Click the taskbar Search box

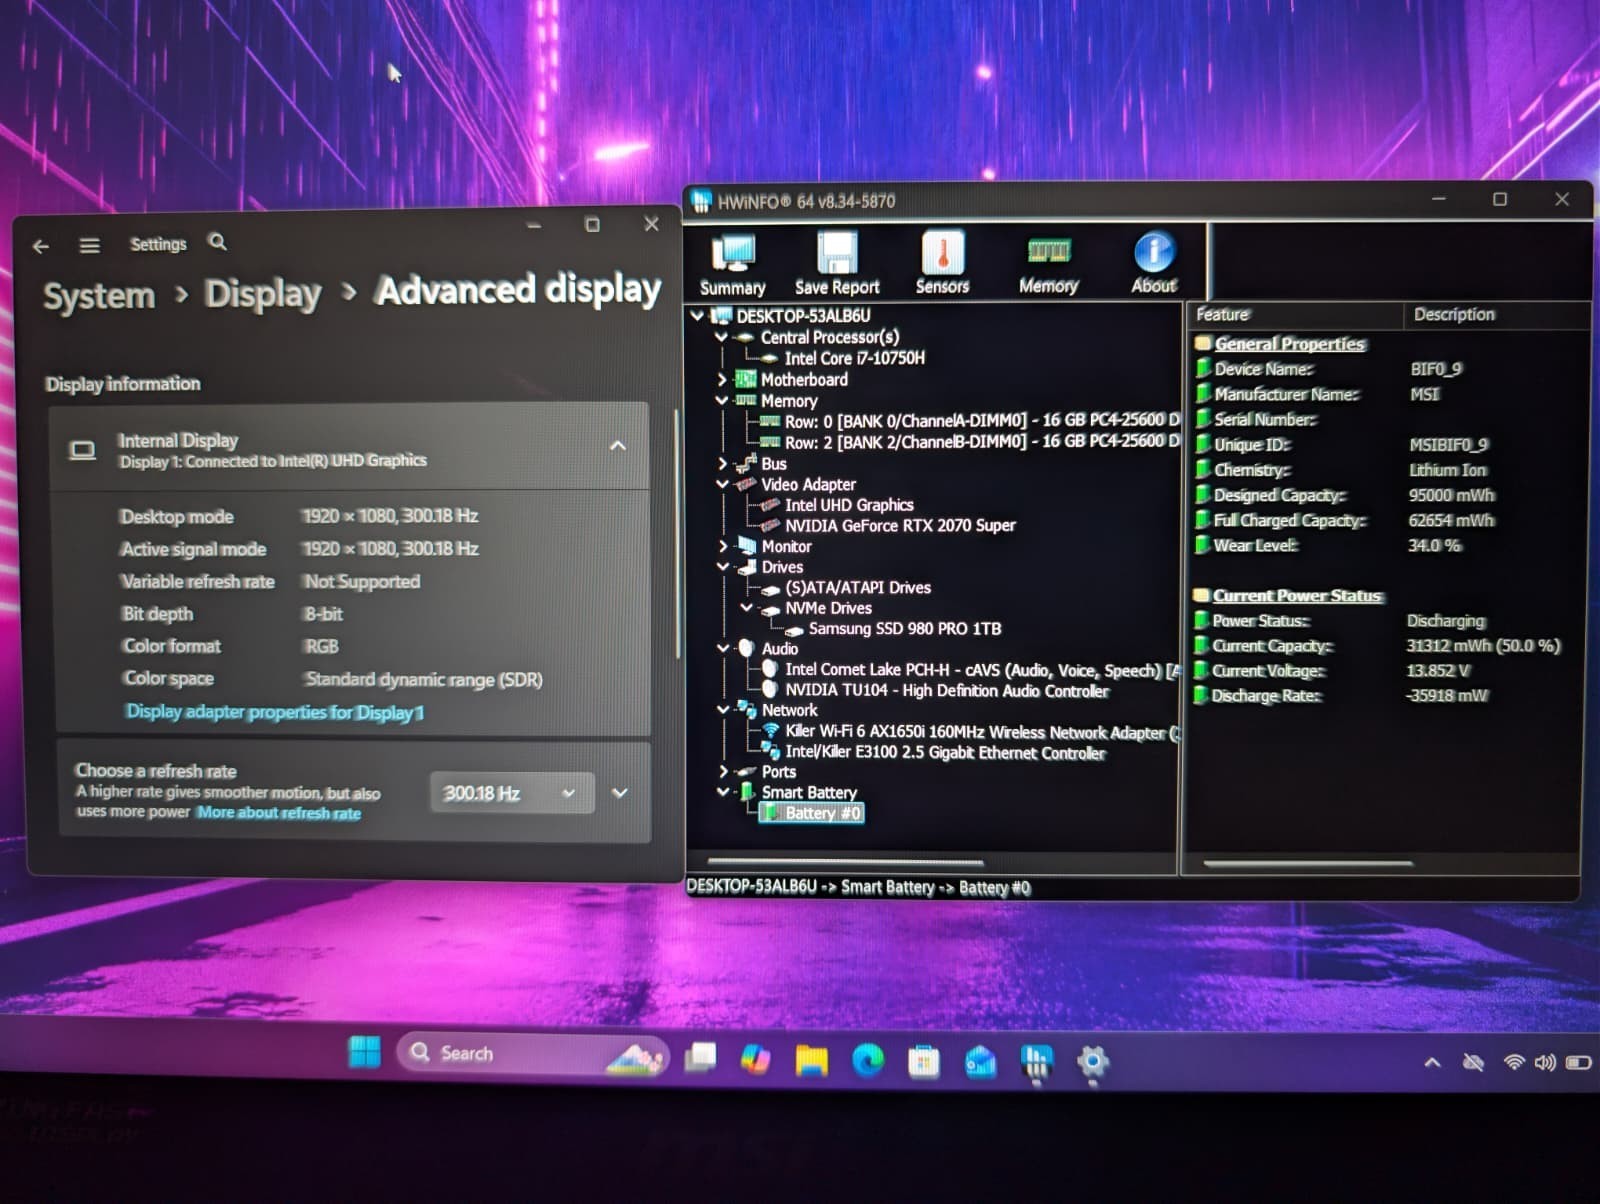(x=533, y=1053)
